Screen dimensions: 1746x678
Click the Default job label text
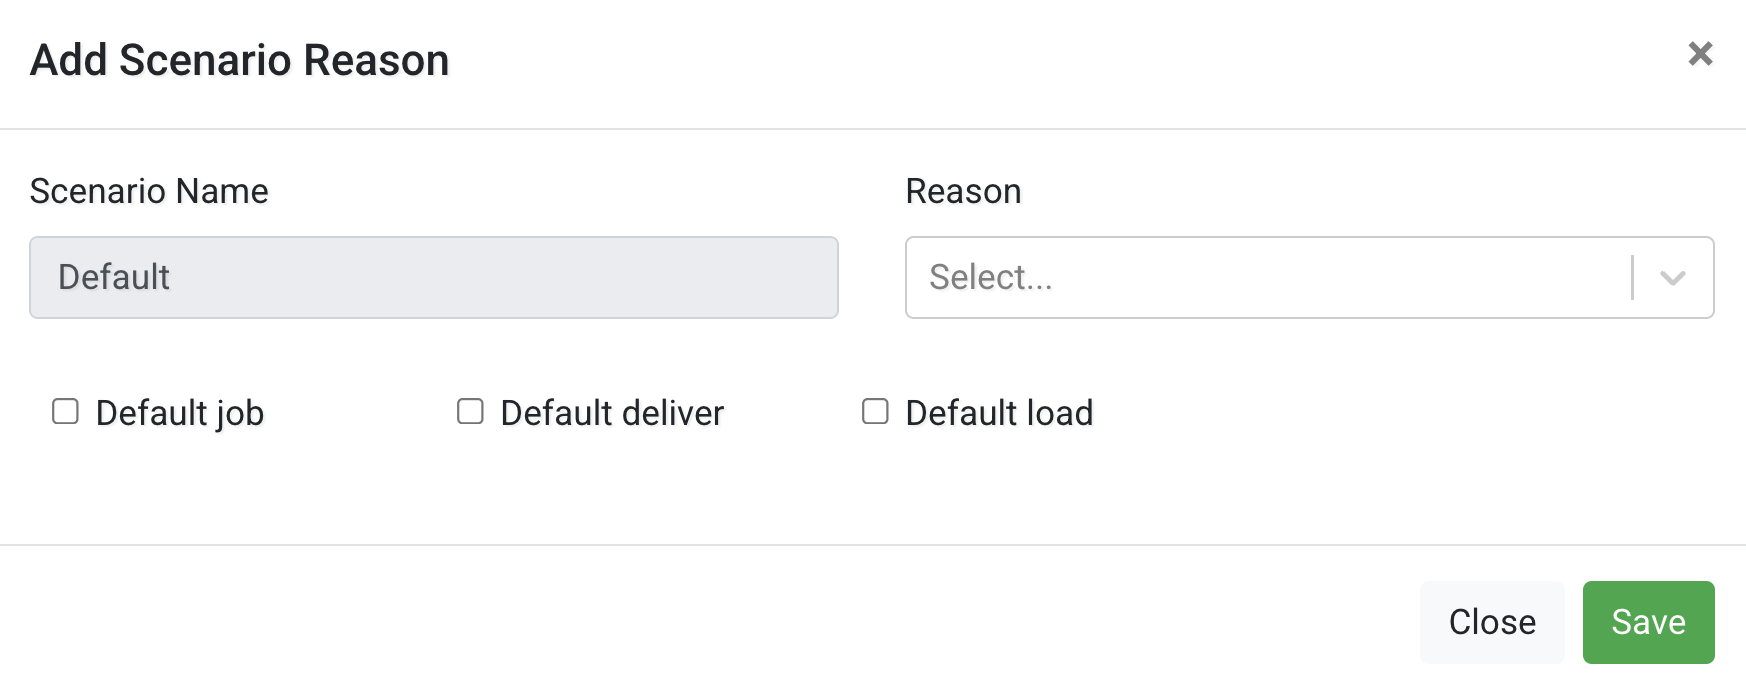(178, 413)
